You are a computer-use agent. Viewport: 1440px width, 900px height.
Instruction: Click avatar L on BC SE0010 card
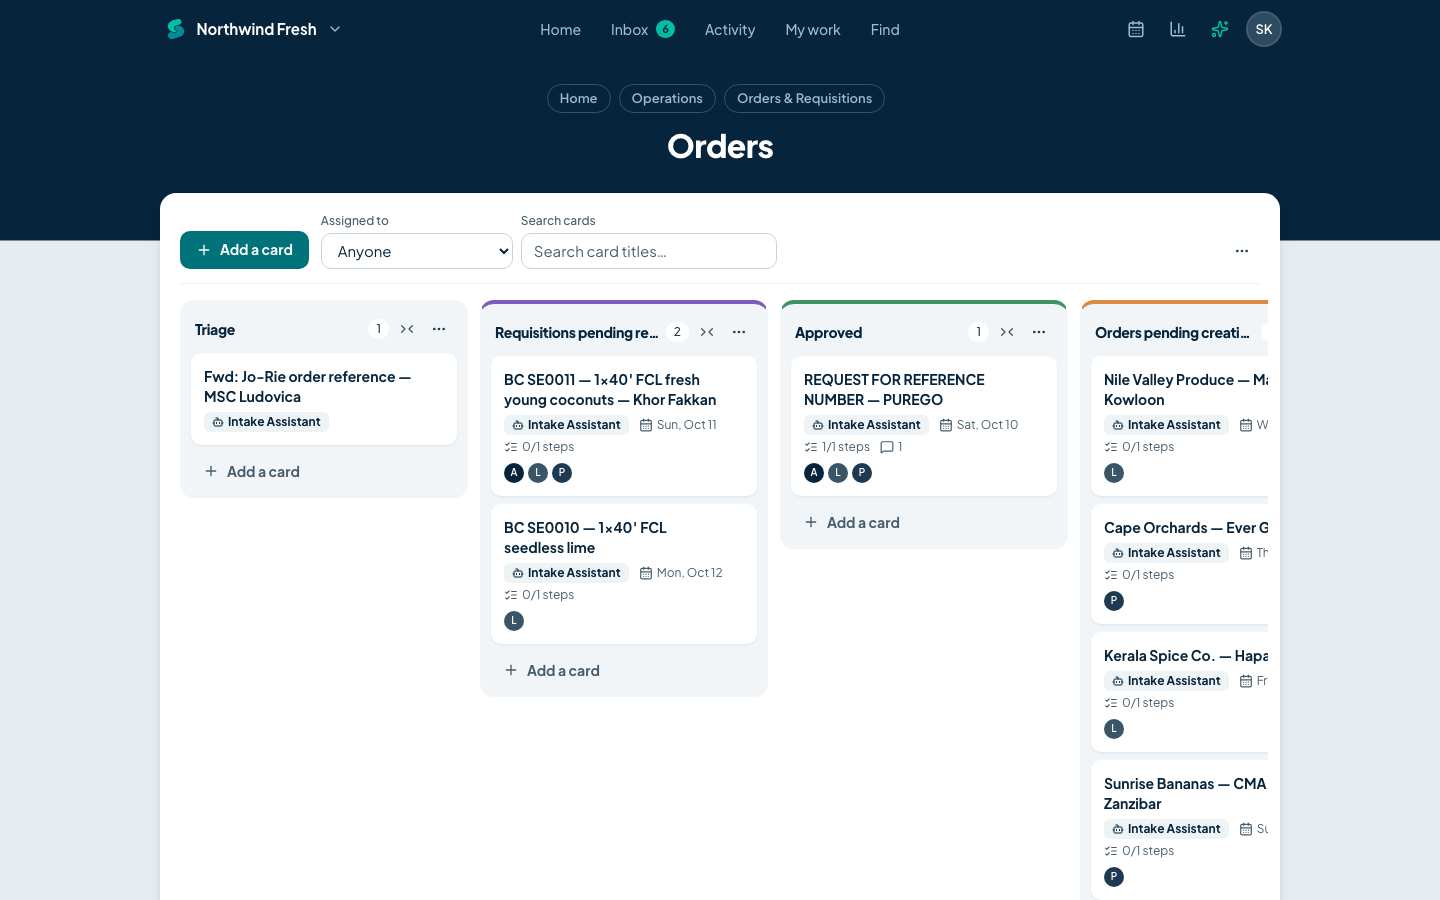[x=514, y=621]
